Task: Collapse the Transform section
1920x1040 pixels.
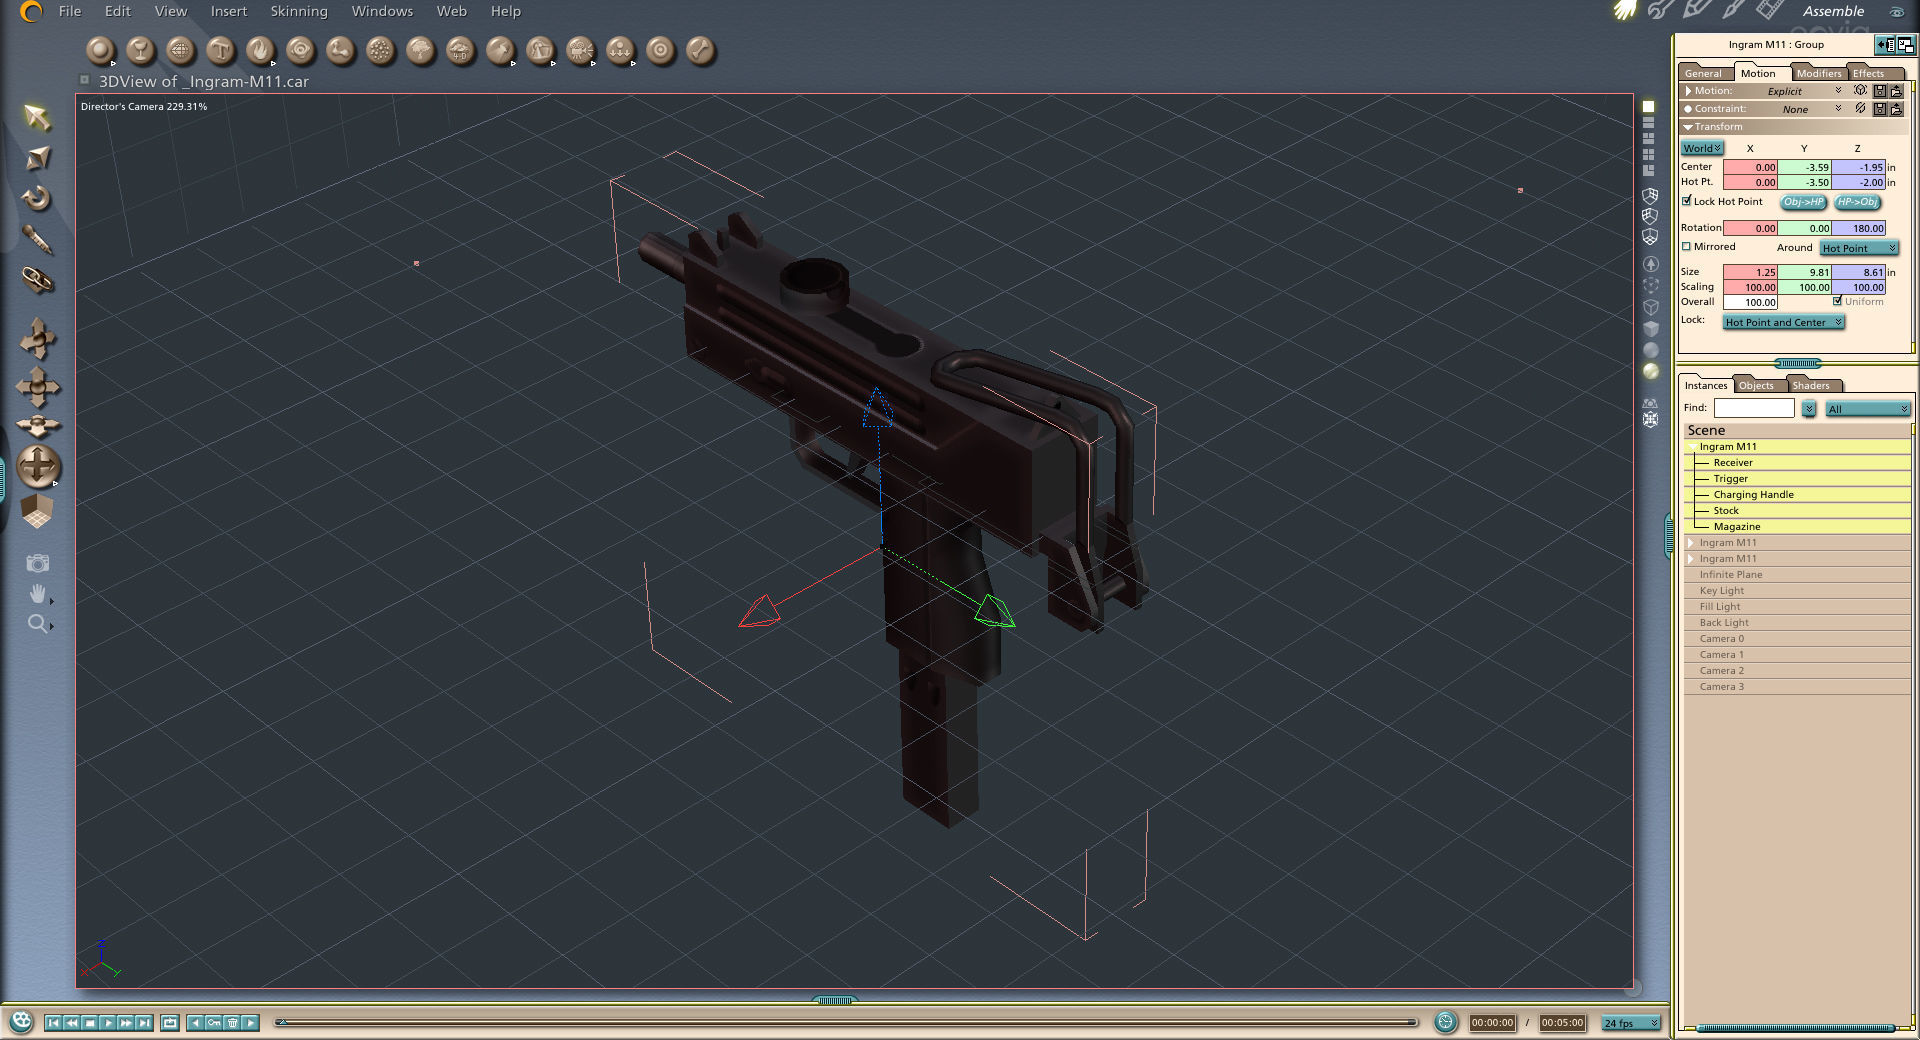Action: click(x=1688, y=127)
